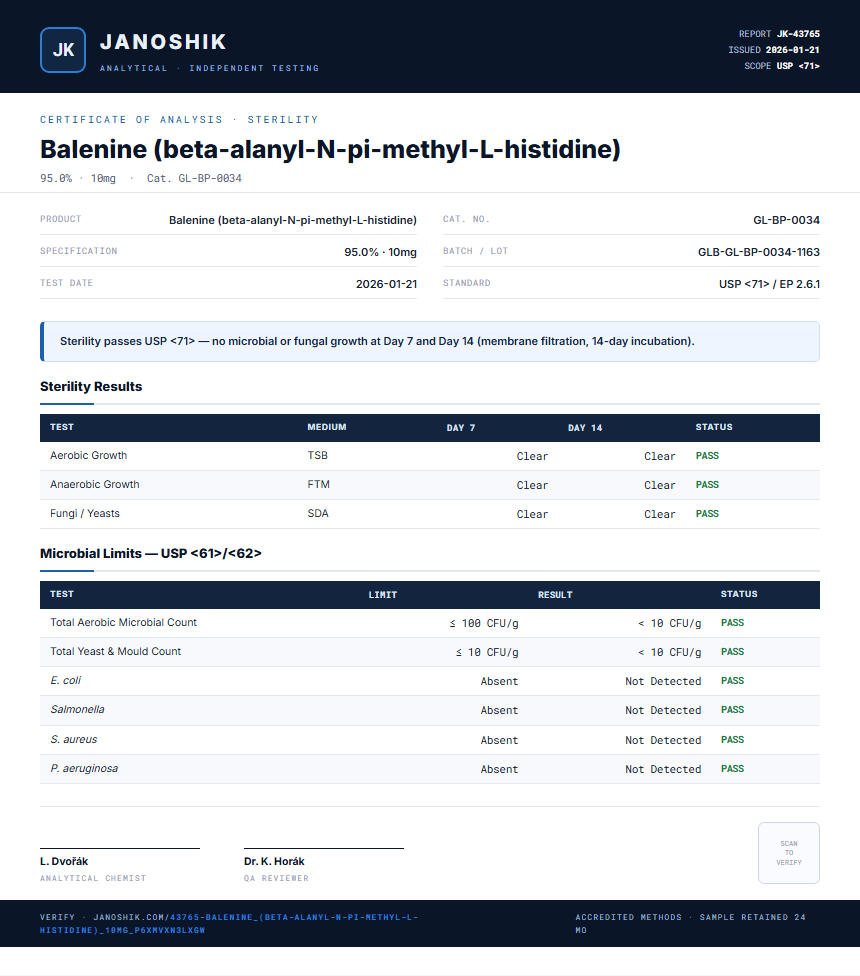This screenshot has height=976, width=860.
Task: Select standard USP <71> / EP 2.6.1
Action: [769, 284]
